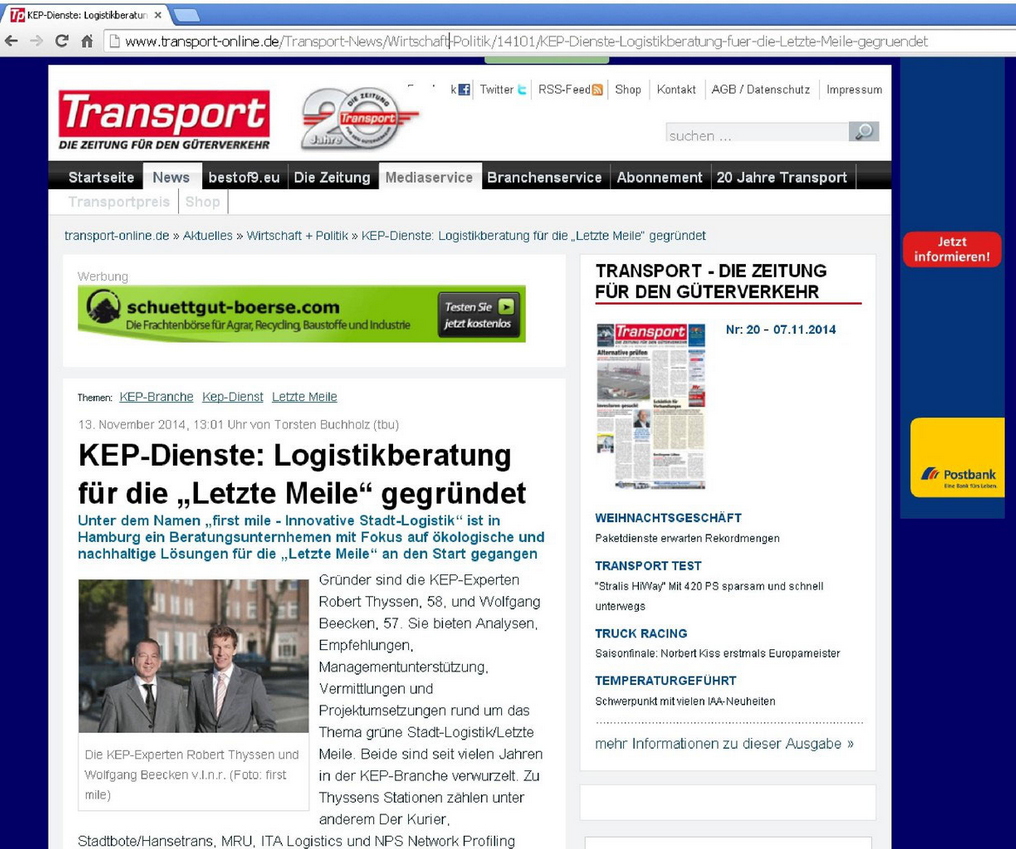Click the browser address bar
This screenshot has width=1016, height=849.
click(557, 41)
